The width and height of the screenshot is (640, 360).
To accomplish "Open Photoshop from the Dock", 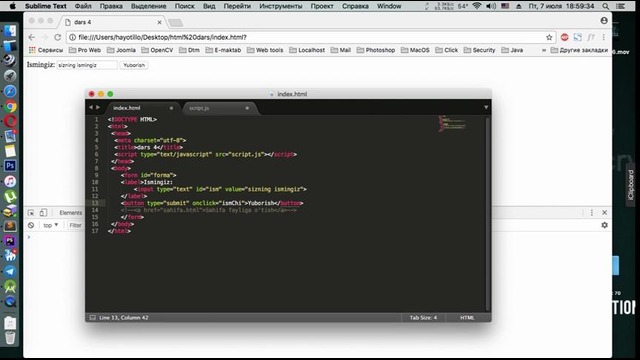I will (10, 166).
